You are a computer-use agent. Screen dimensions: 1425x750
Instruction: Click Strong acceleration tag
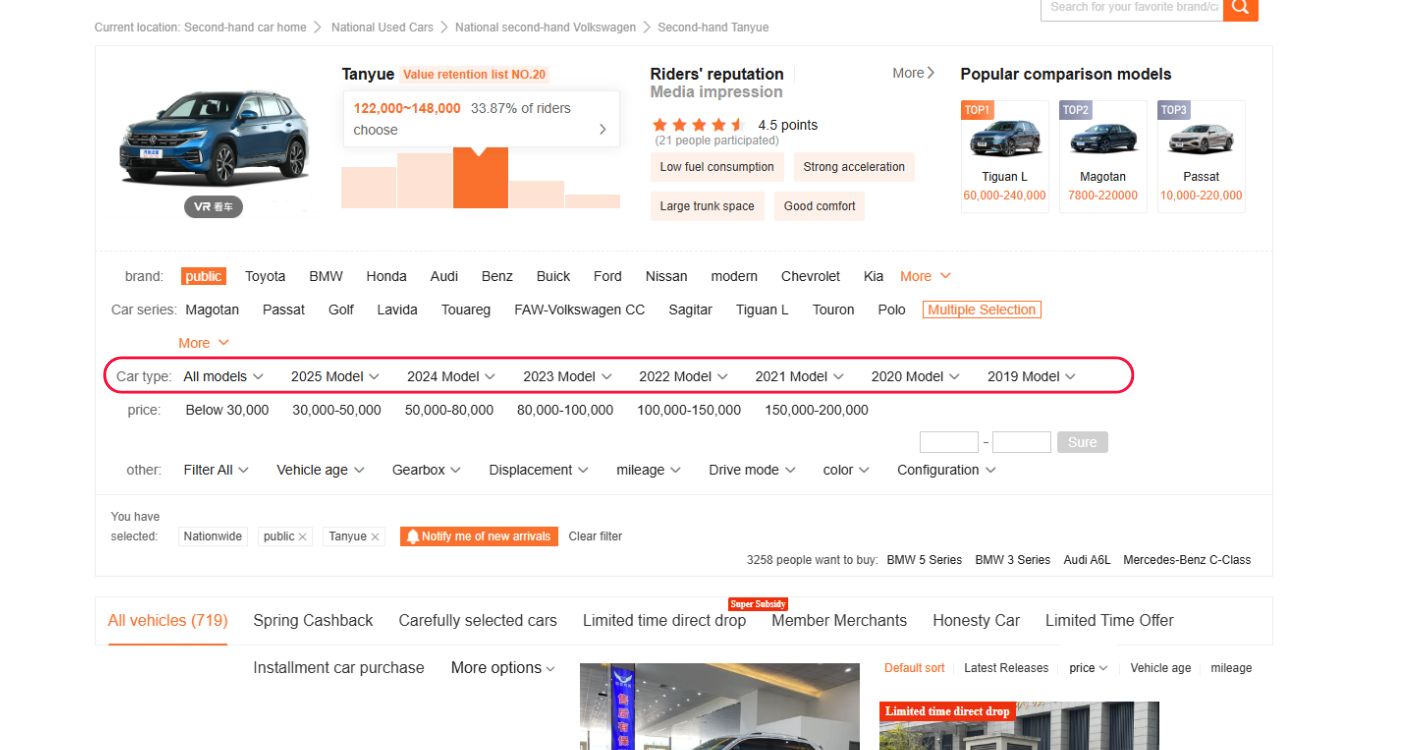854,167
